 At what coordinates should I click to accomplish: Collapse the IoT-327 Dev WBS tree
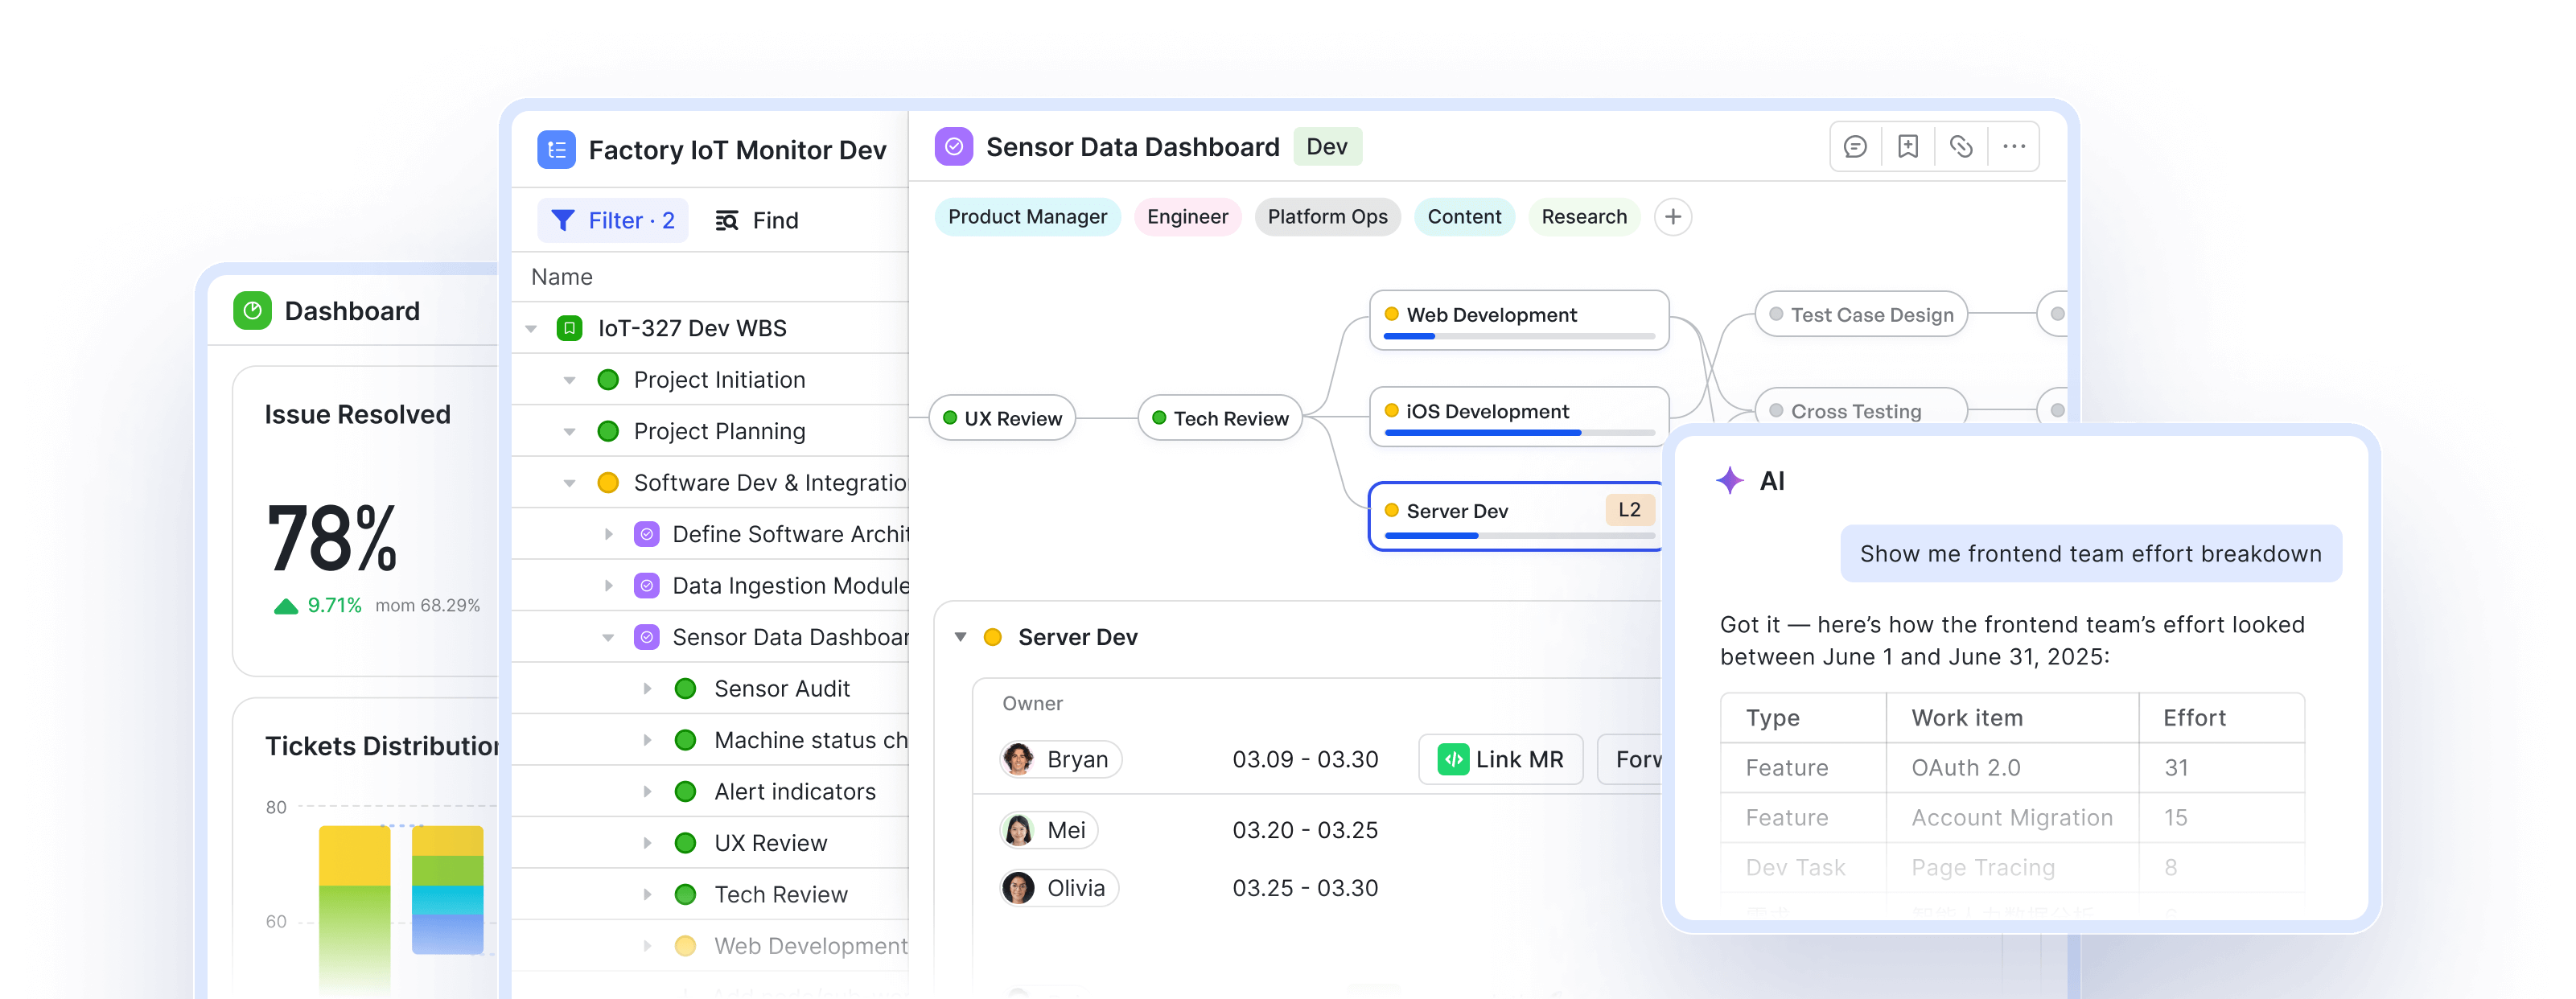pyautogui.click(x=531, y=328)
